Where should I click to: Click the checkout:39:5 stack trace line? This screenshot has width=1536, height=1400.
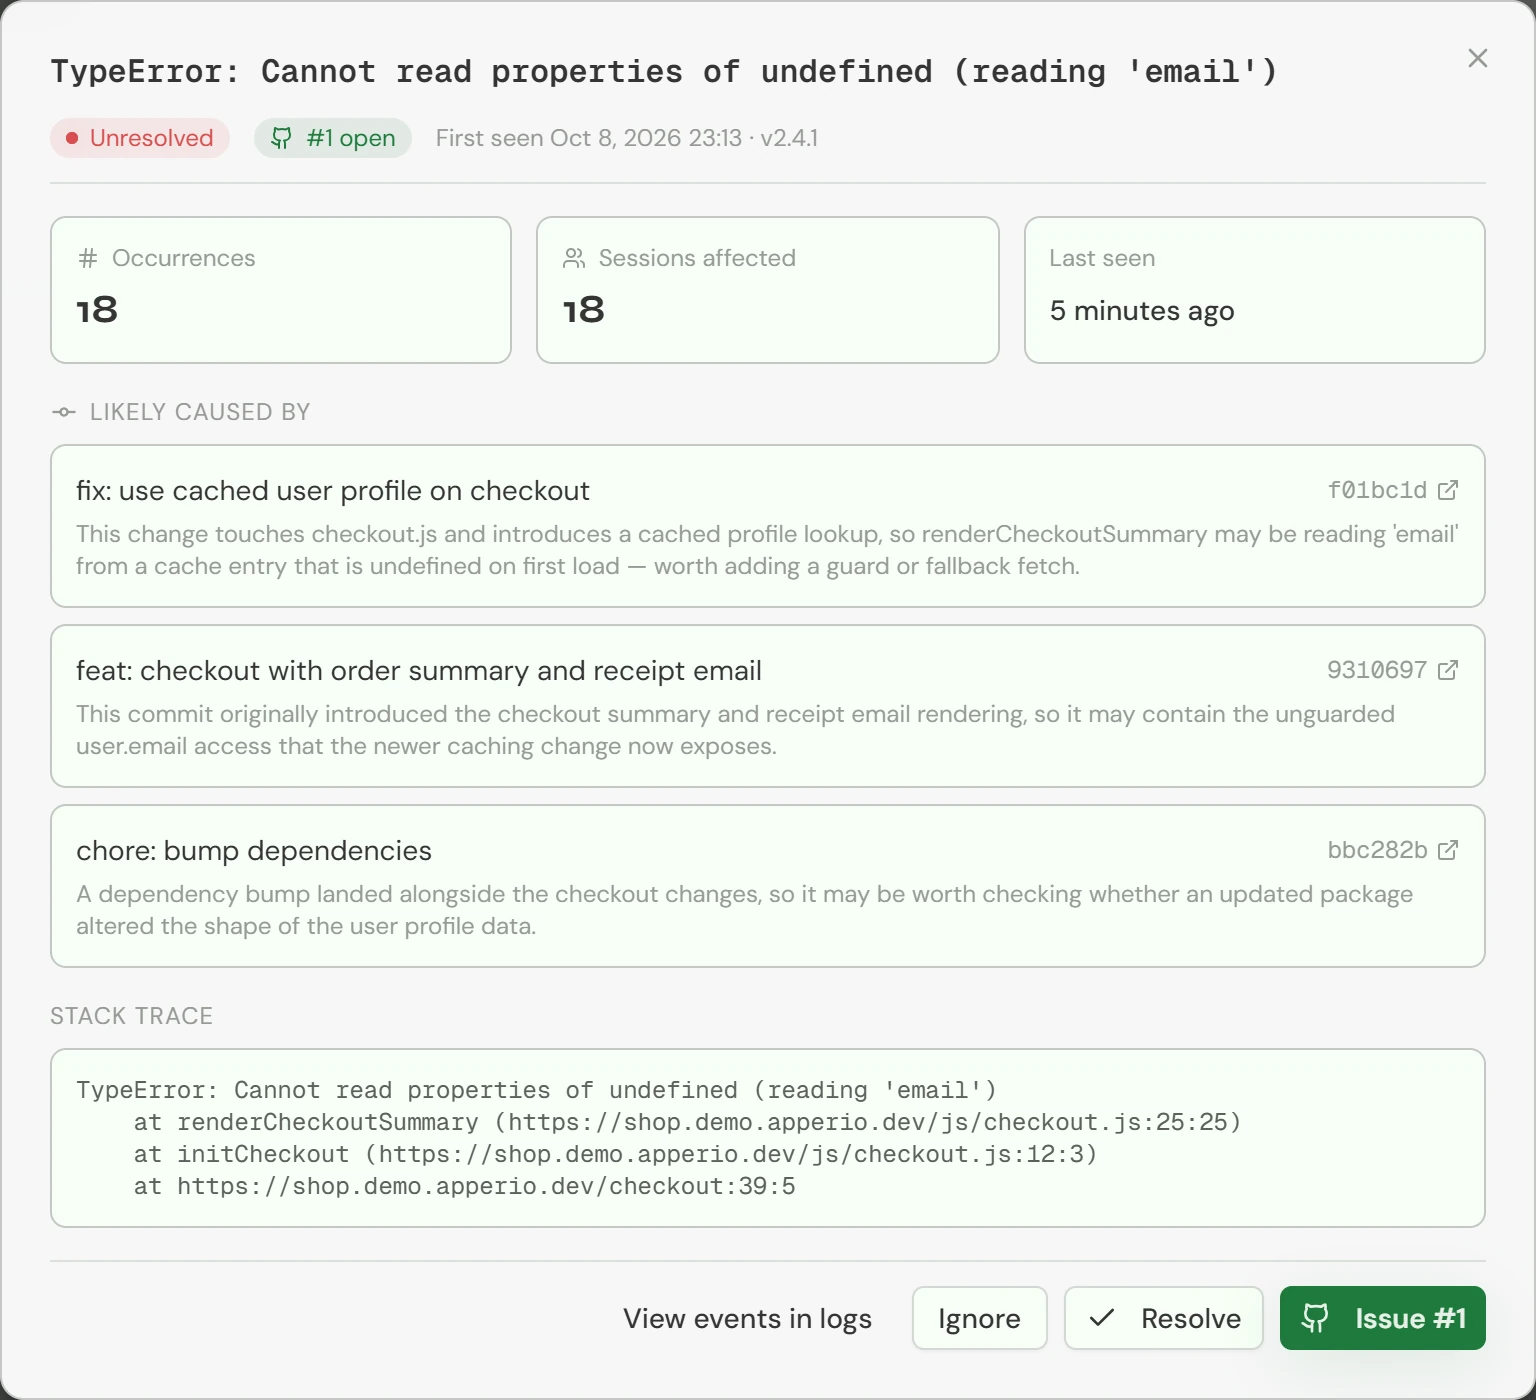[465, 1186]
